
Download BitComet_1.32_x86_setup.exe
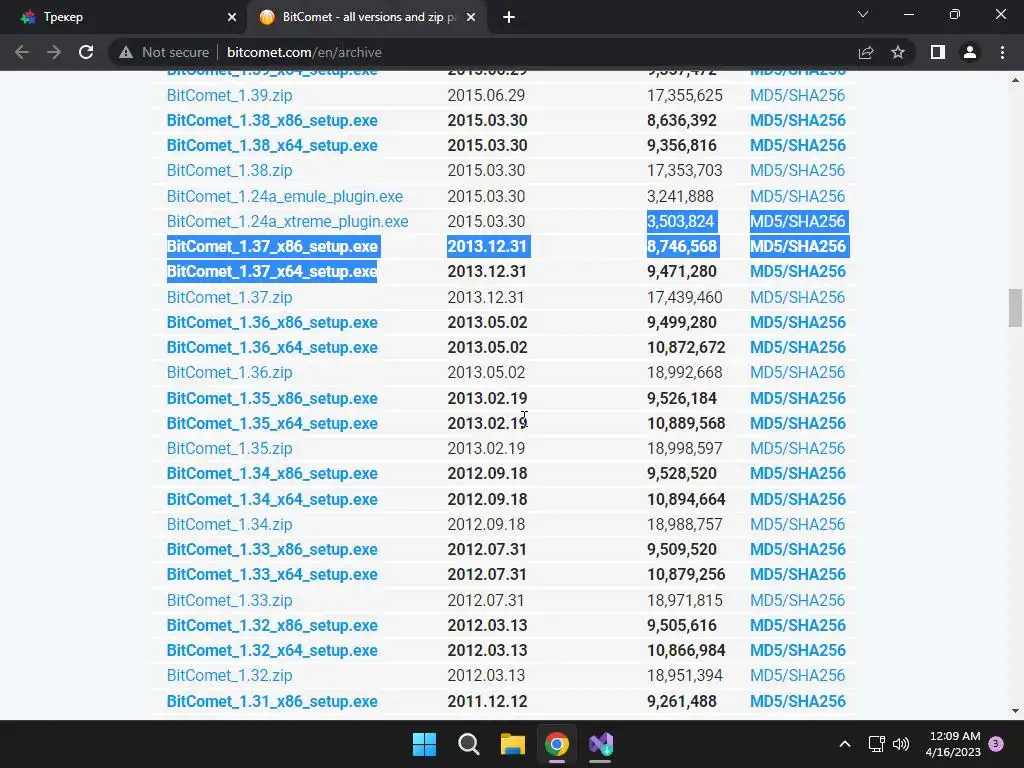272,626
